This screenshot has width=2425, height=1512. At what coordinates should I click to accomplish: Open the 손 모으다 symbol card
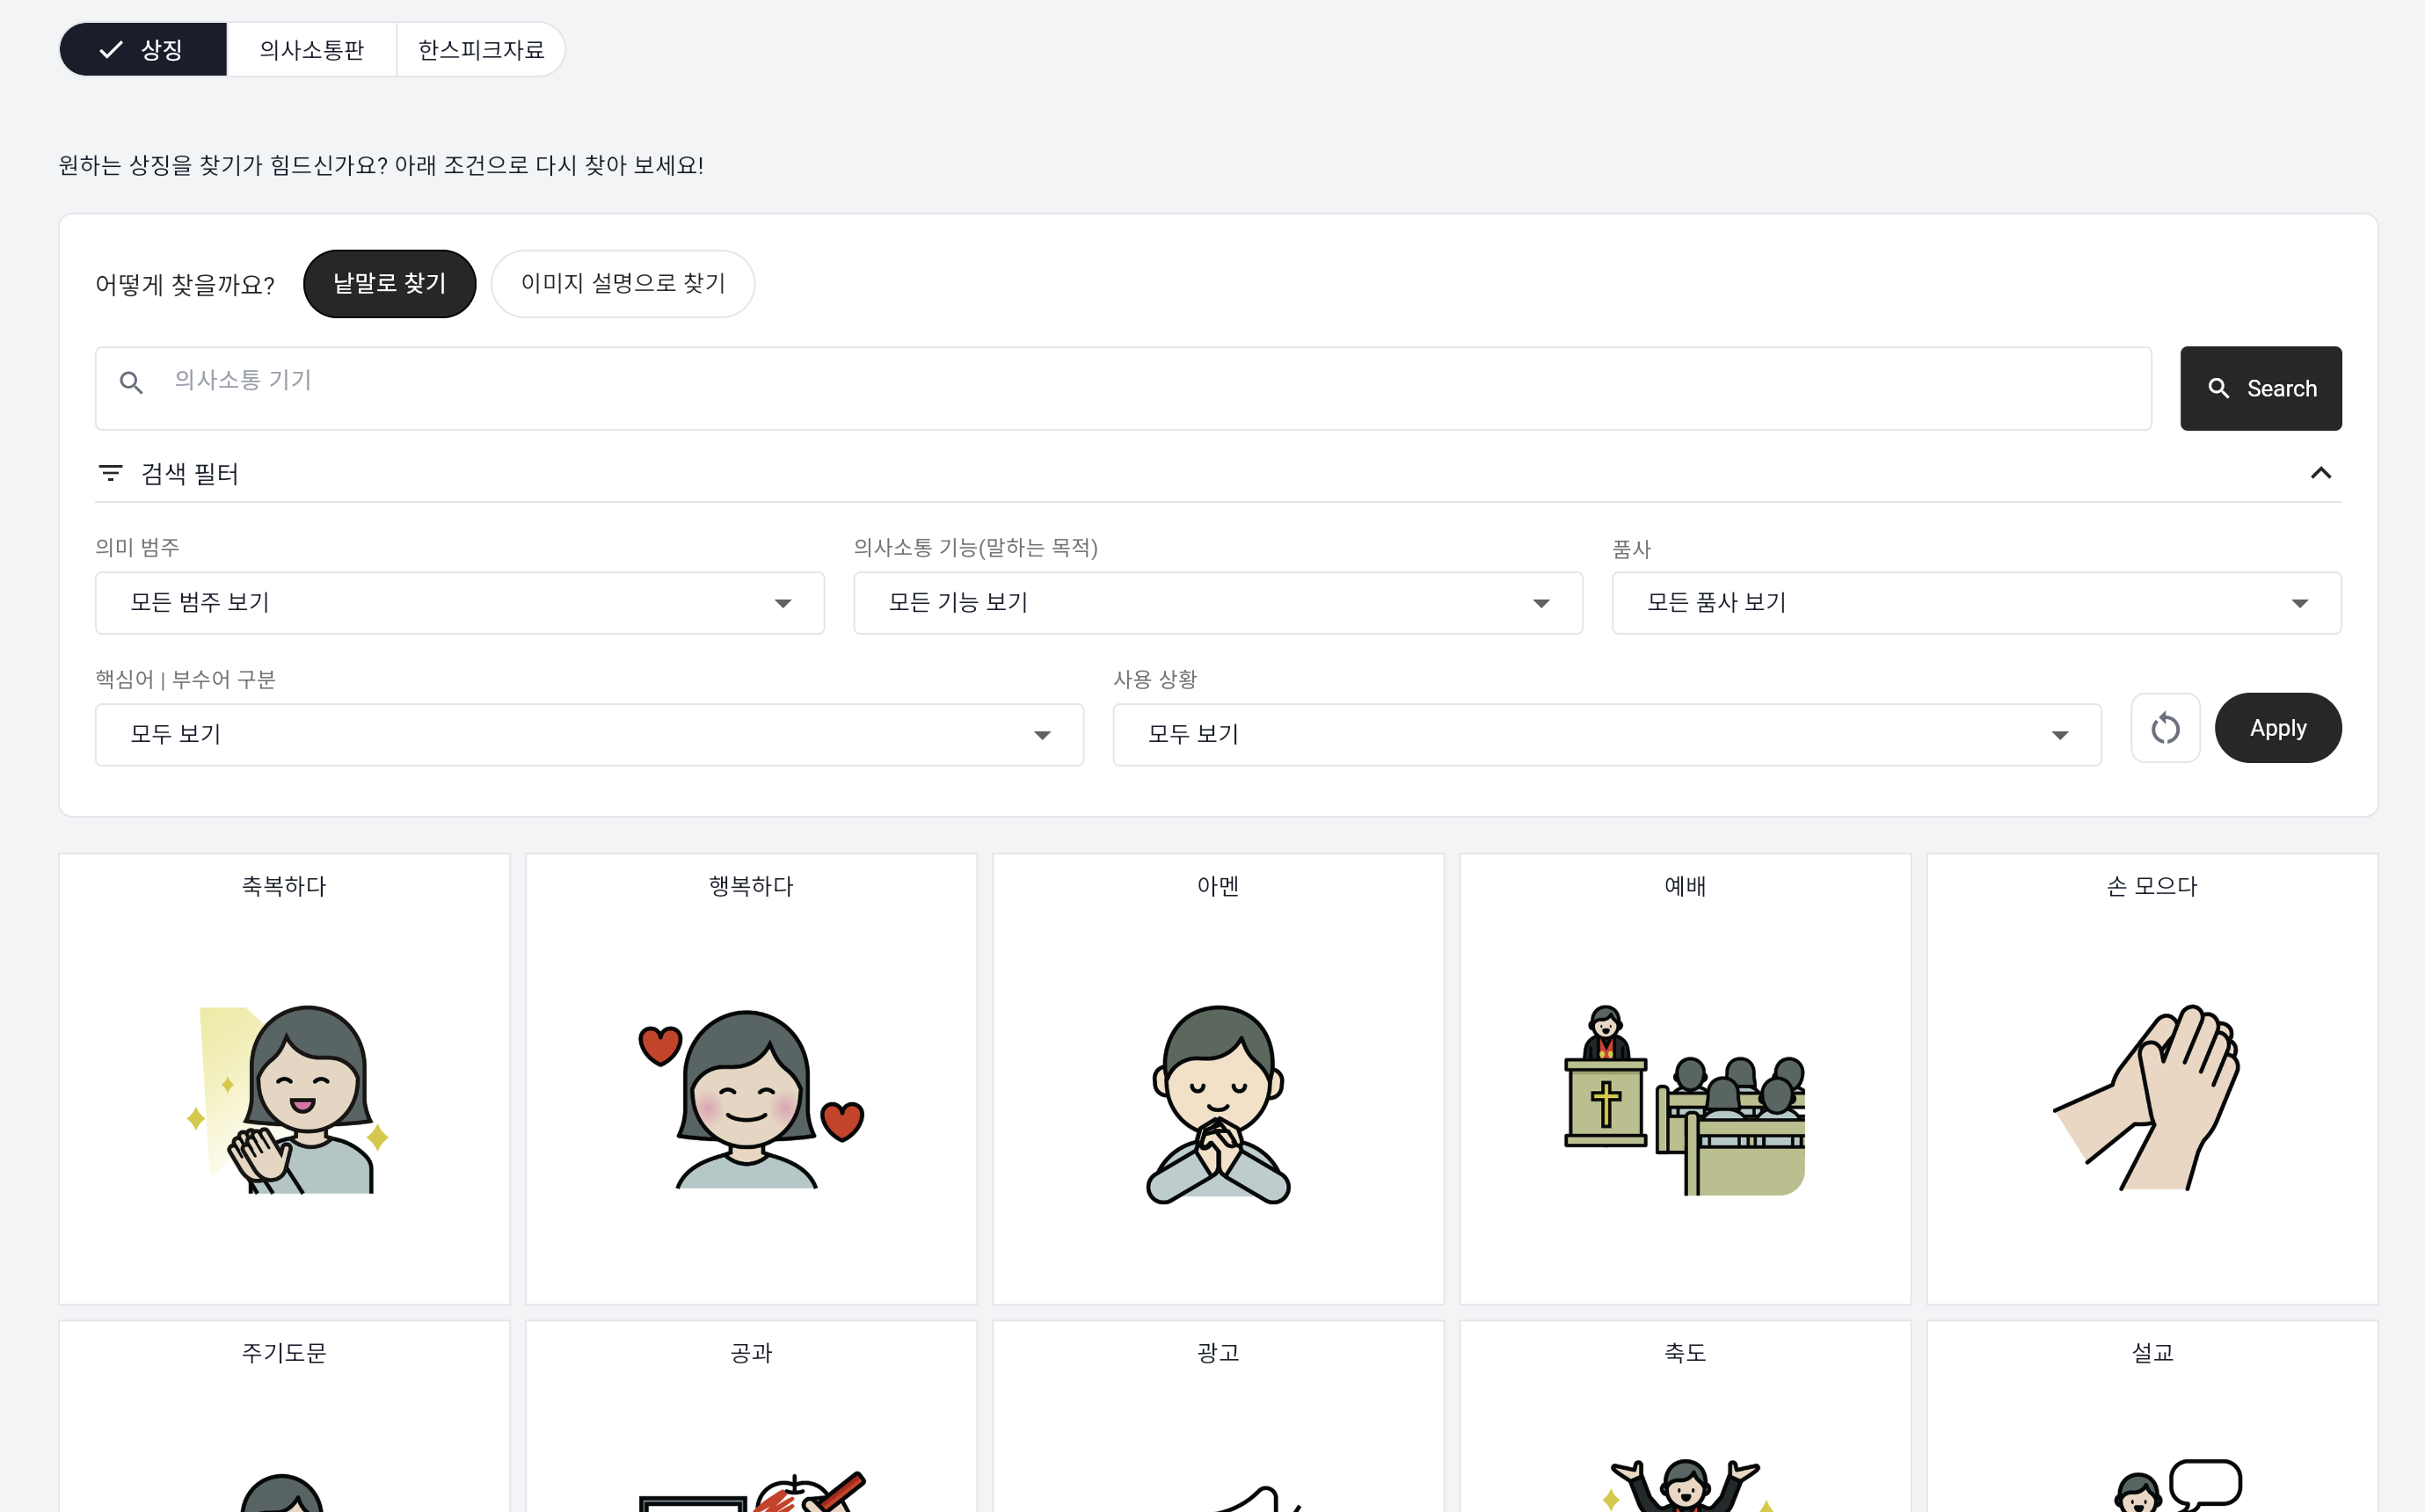click(x=2152, y=1078)
